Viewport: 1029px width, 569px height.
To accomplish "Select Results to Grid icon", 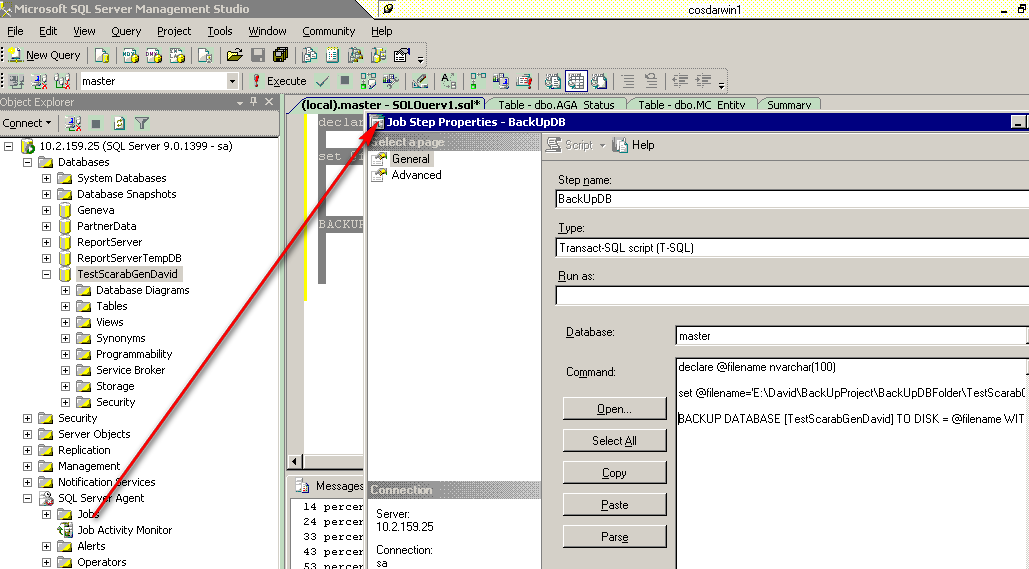I will 576,81.
